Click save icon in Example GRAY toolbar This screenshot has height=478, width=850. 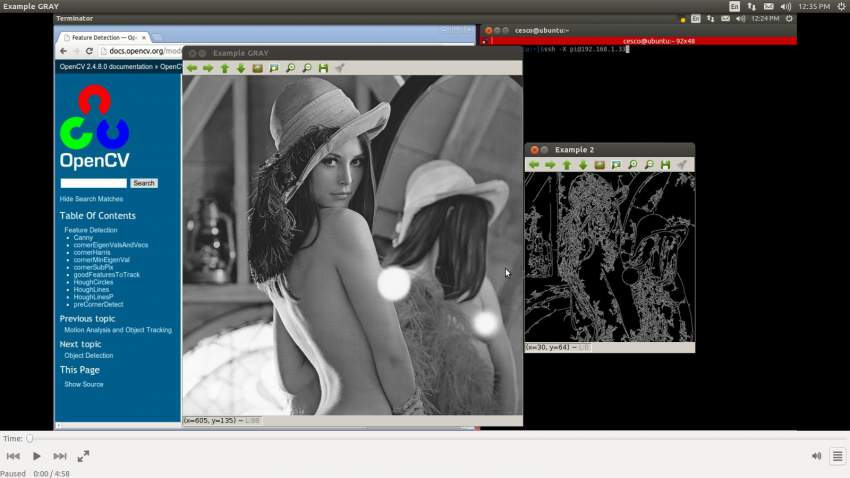324,68
